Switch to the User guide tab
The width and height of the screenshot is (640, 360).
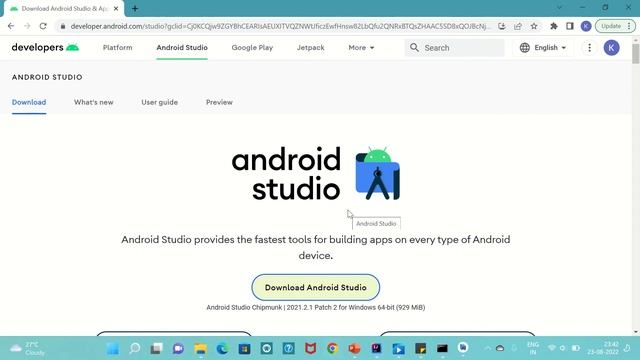pos(160,102)
